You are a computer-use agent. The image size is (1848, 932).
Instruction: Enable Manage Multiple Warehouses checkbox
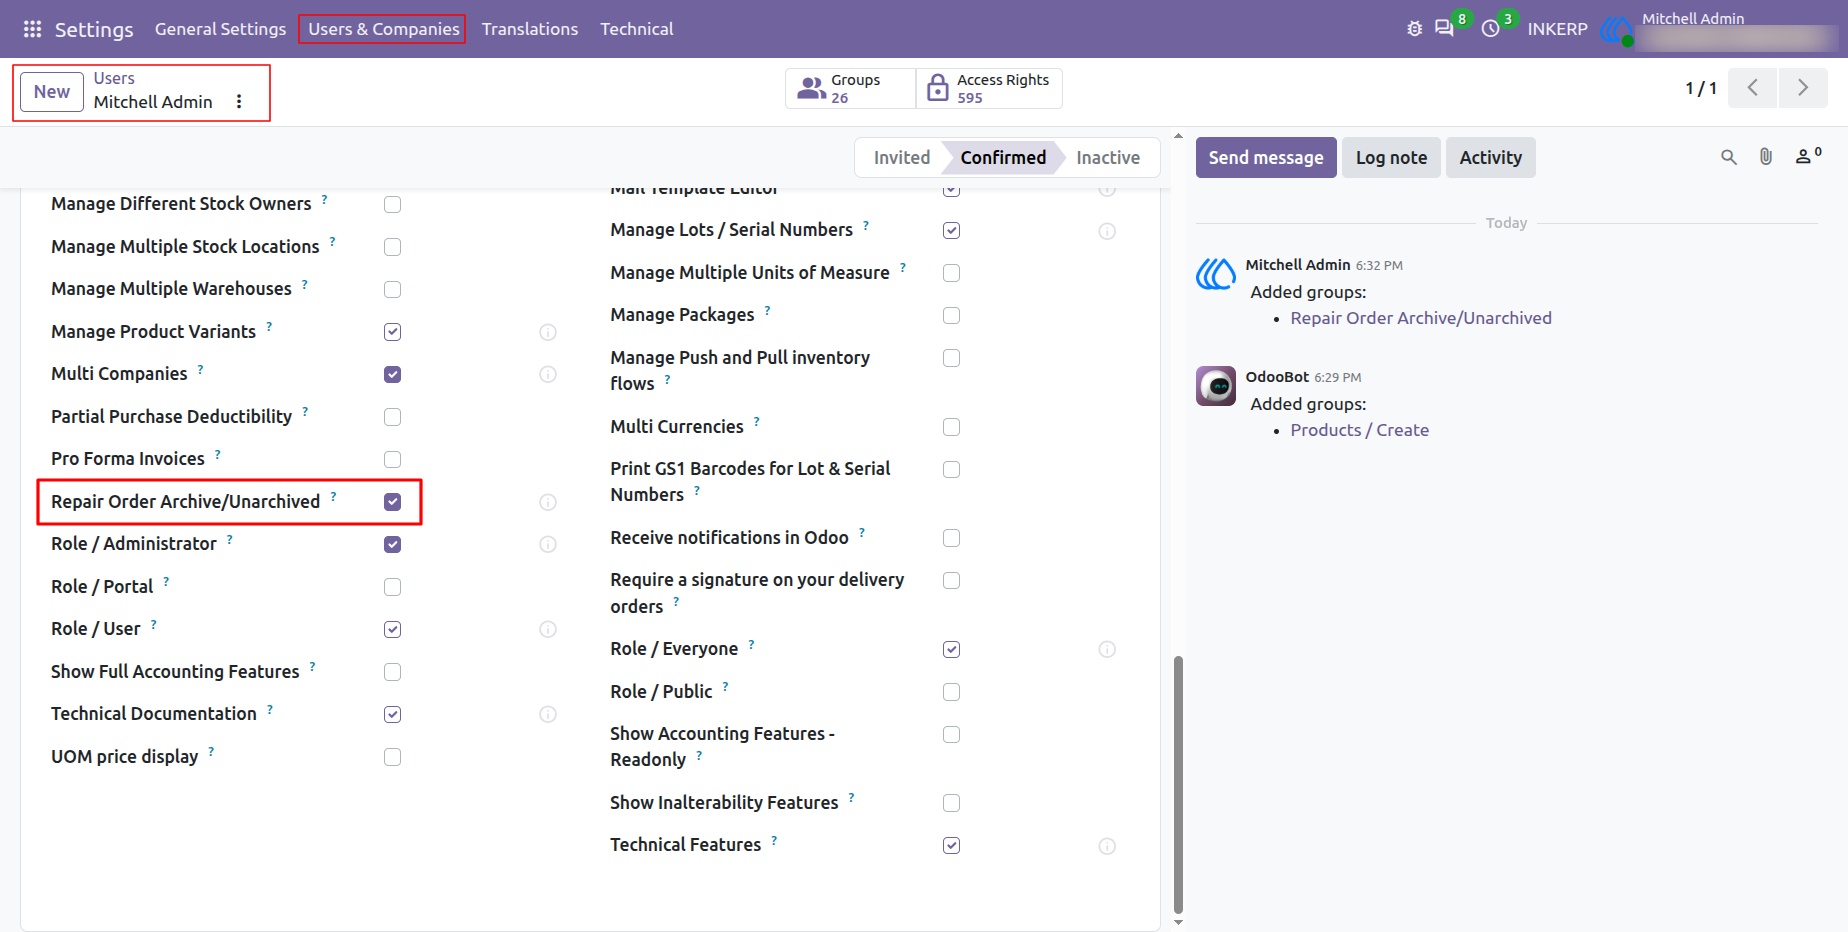(x=392, y=289)
